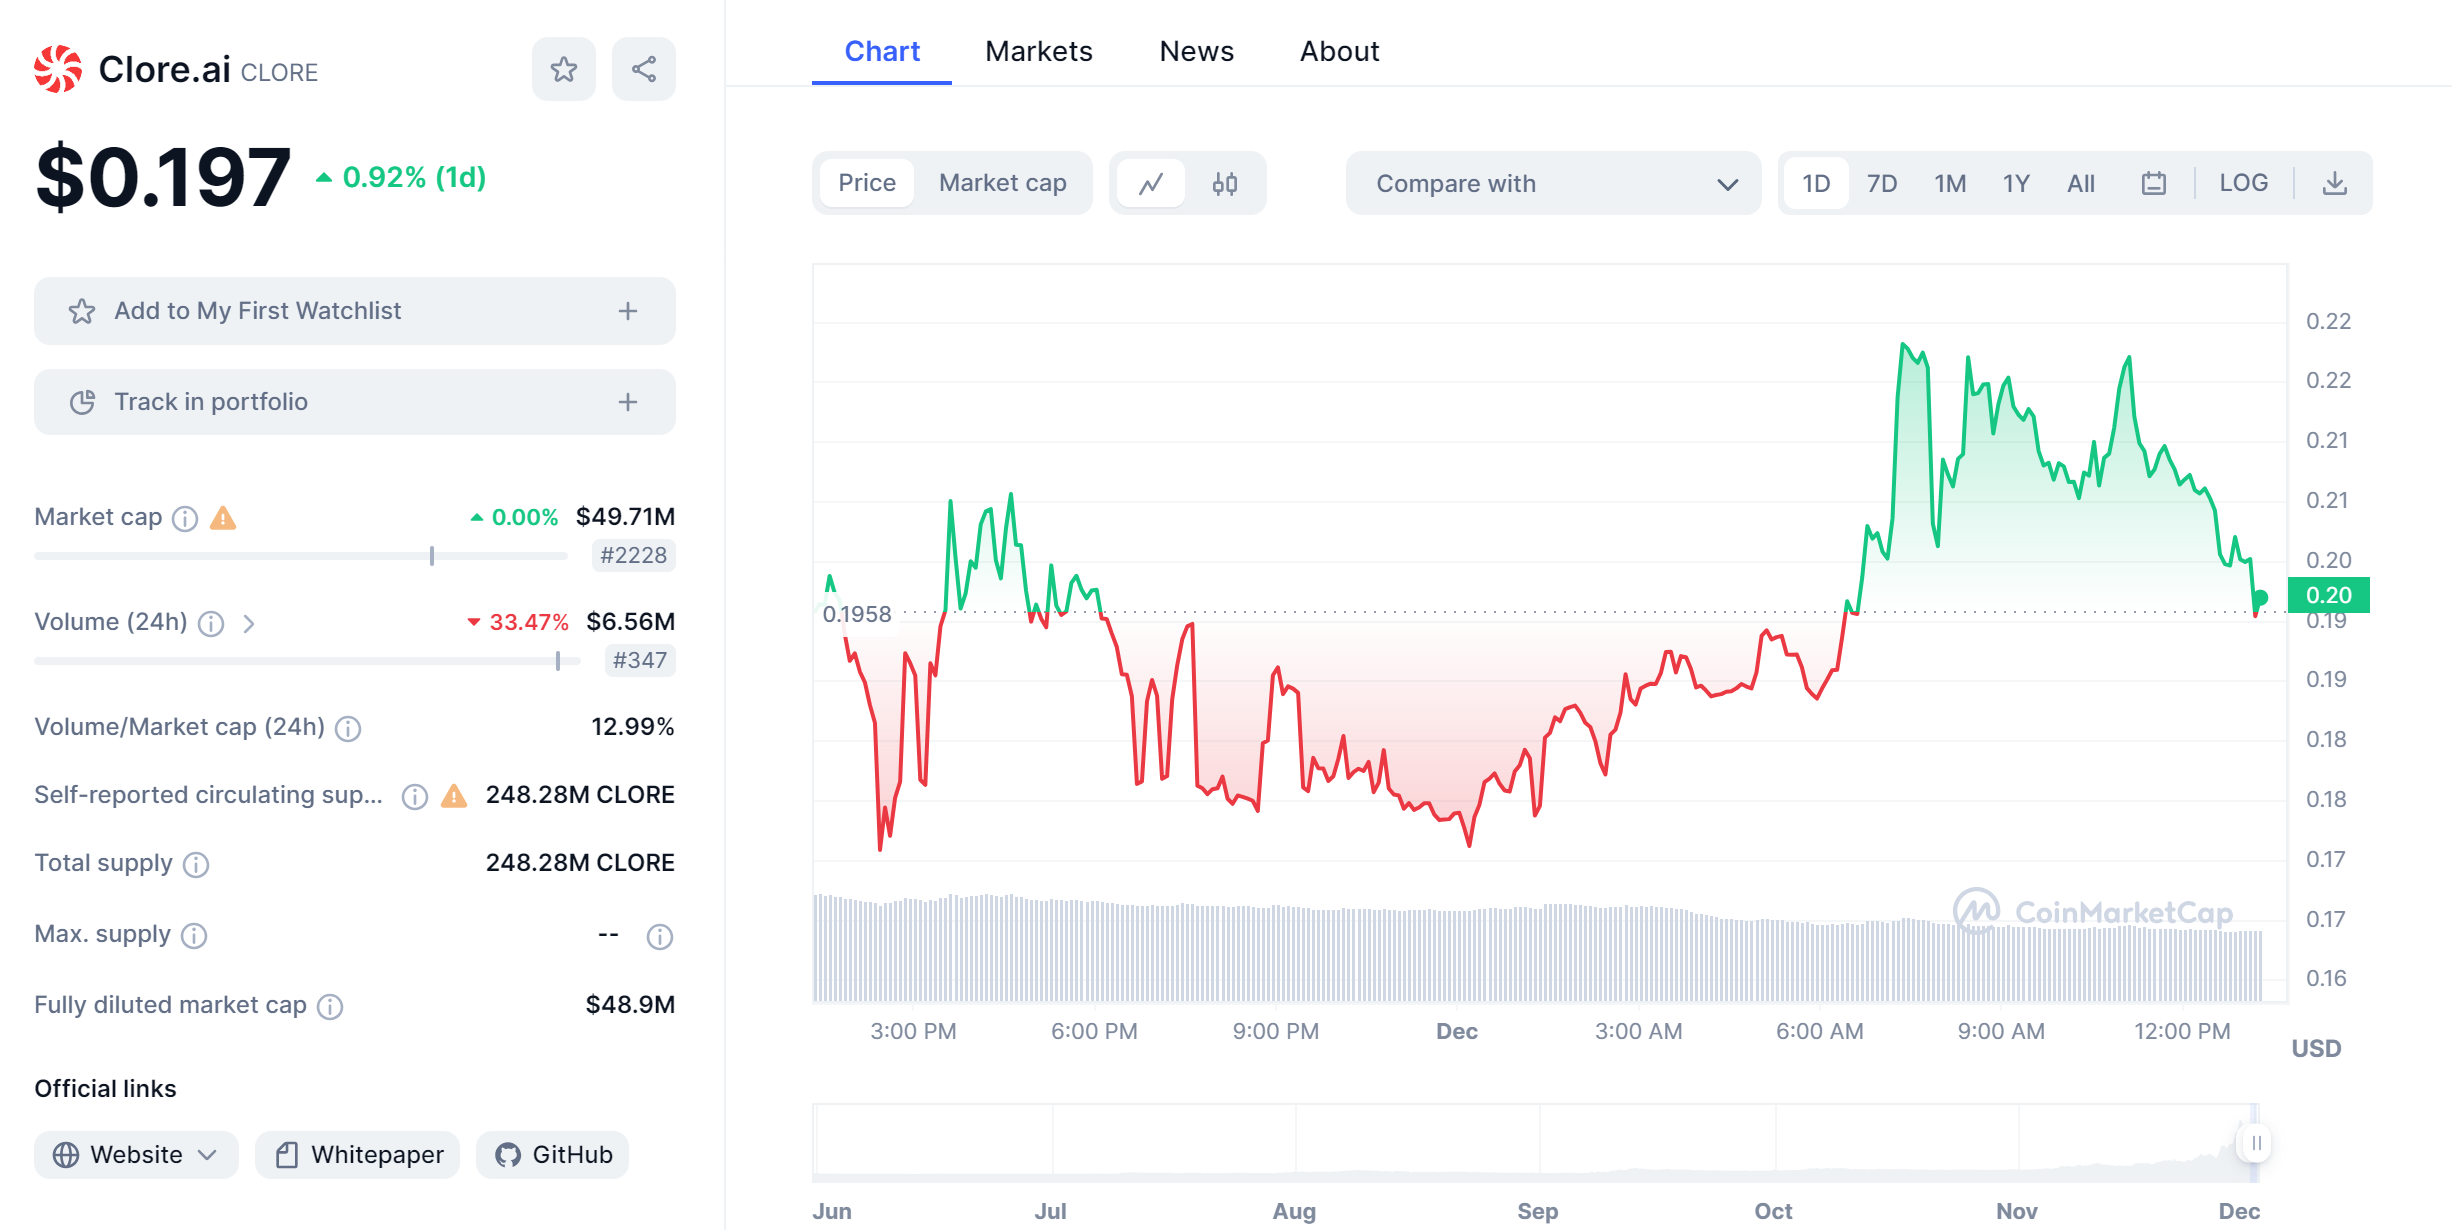Open the Markets tab

(x=1038, y=51)
